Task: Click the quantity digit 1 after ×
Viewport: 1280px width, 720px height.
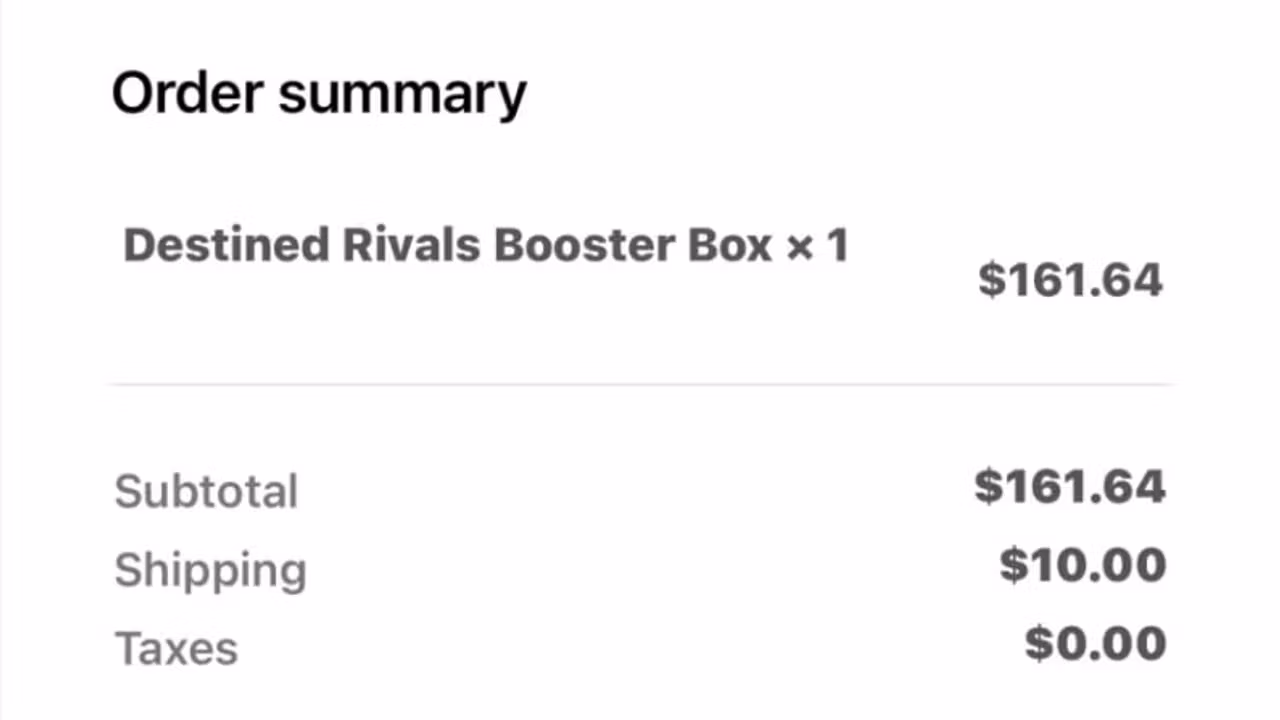Action: coord(838,245)
